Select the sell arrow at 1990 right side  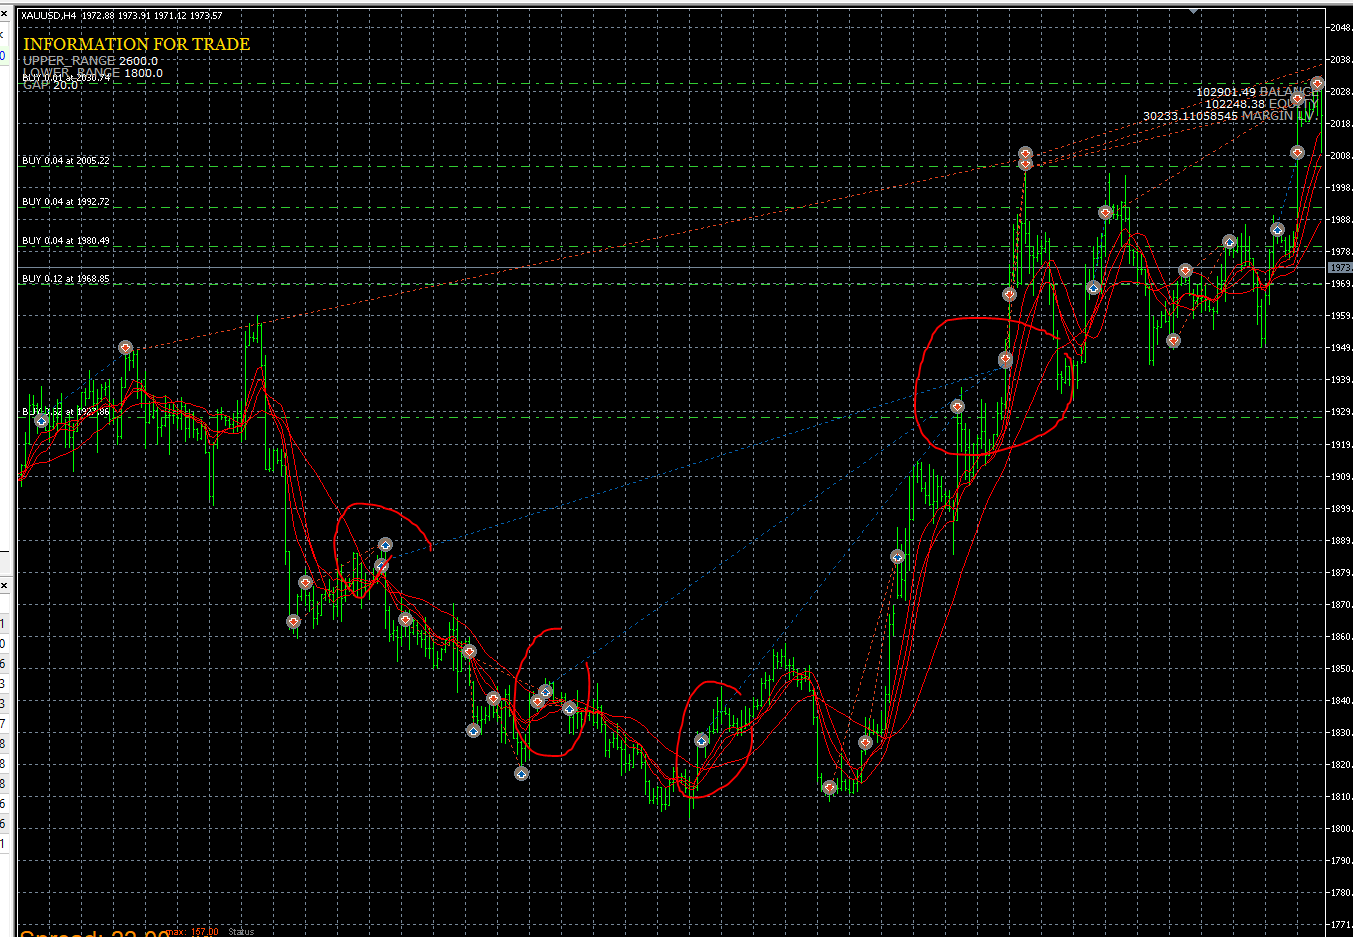[1105, 213]
